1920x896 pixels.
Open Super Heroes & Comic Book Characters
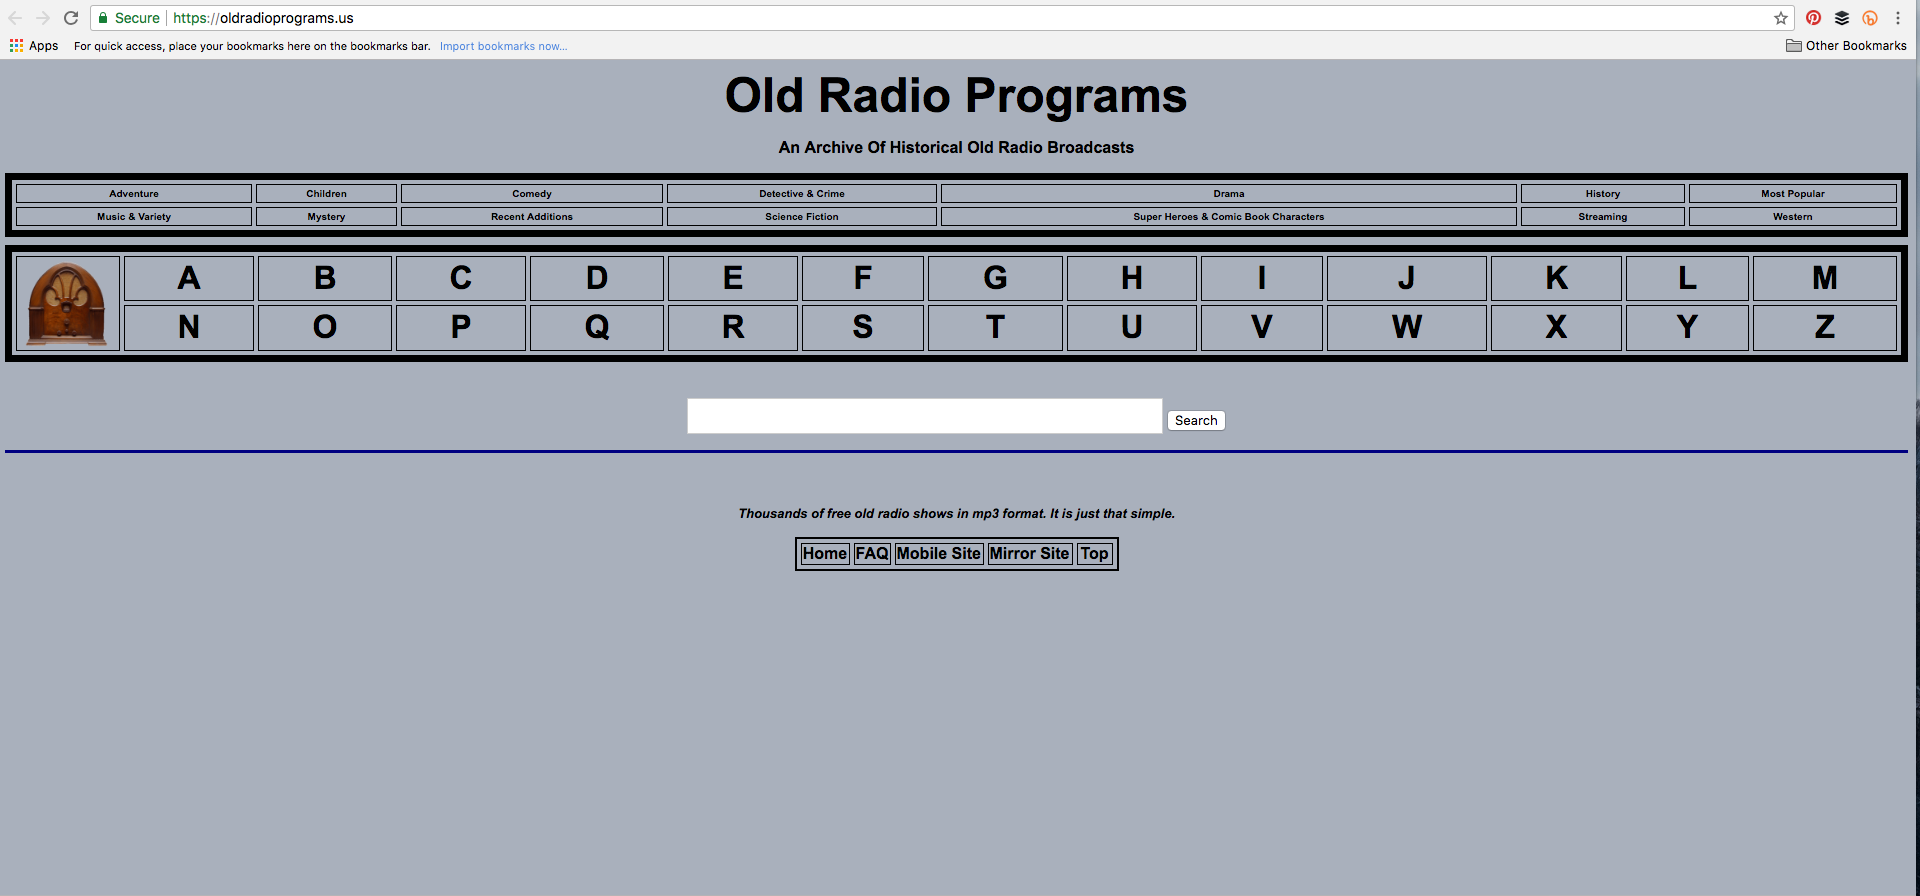[1229, 217]
